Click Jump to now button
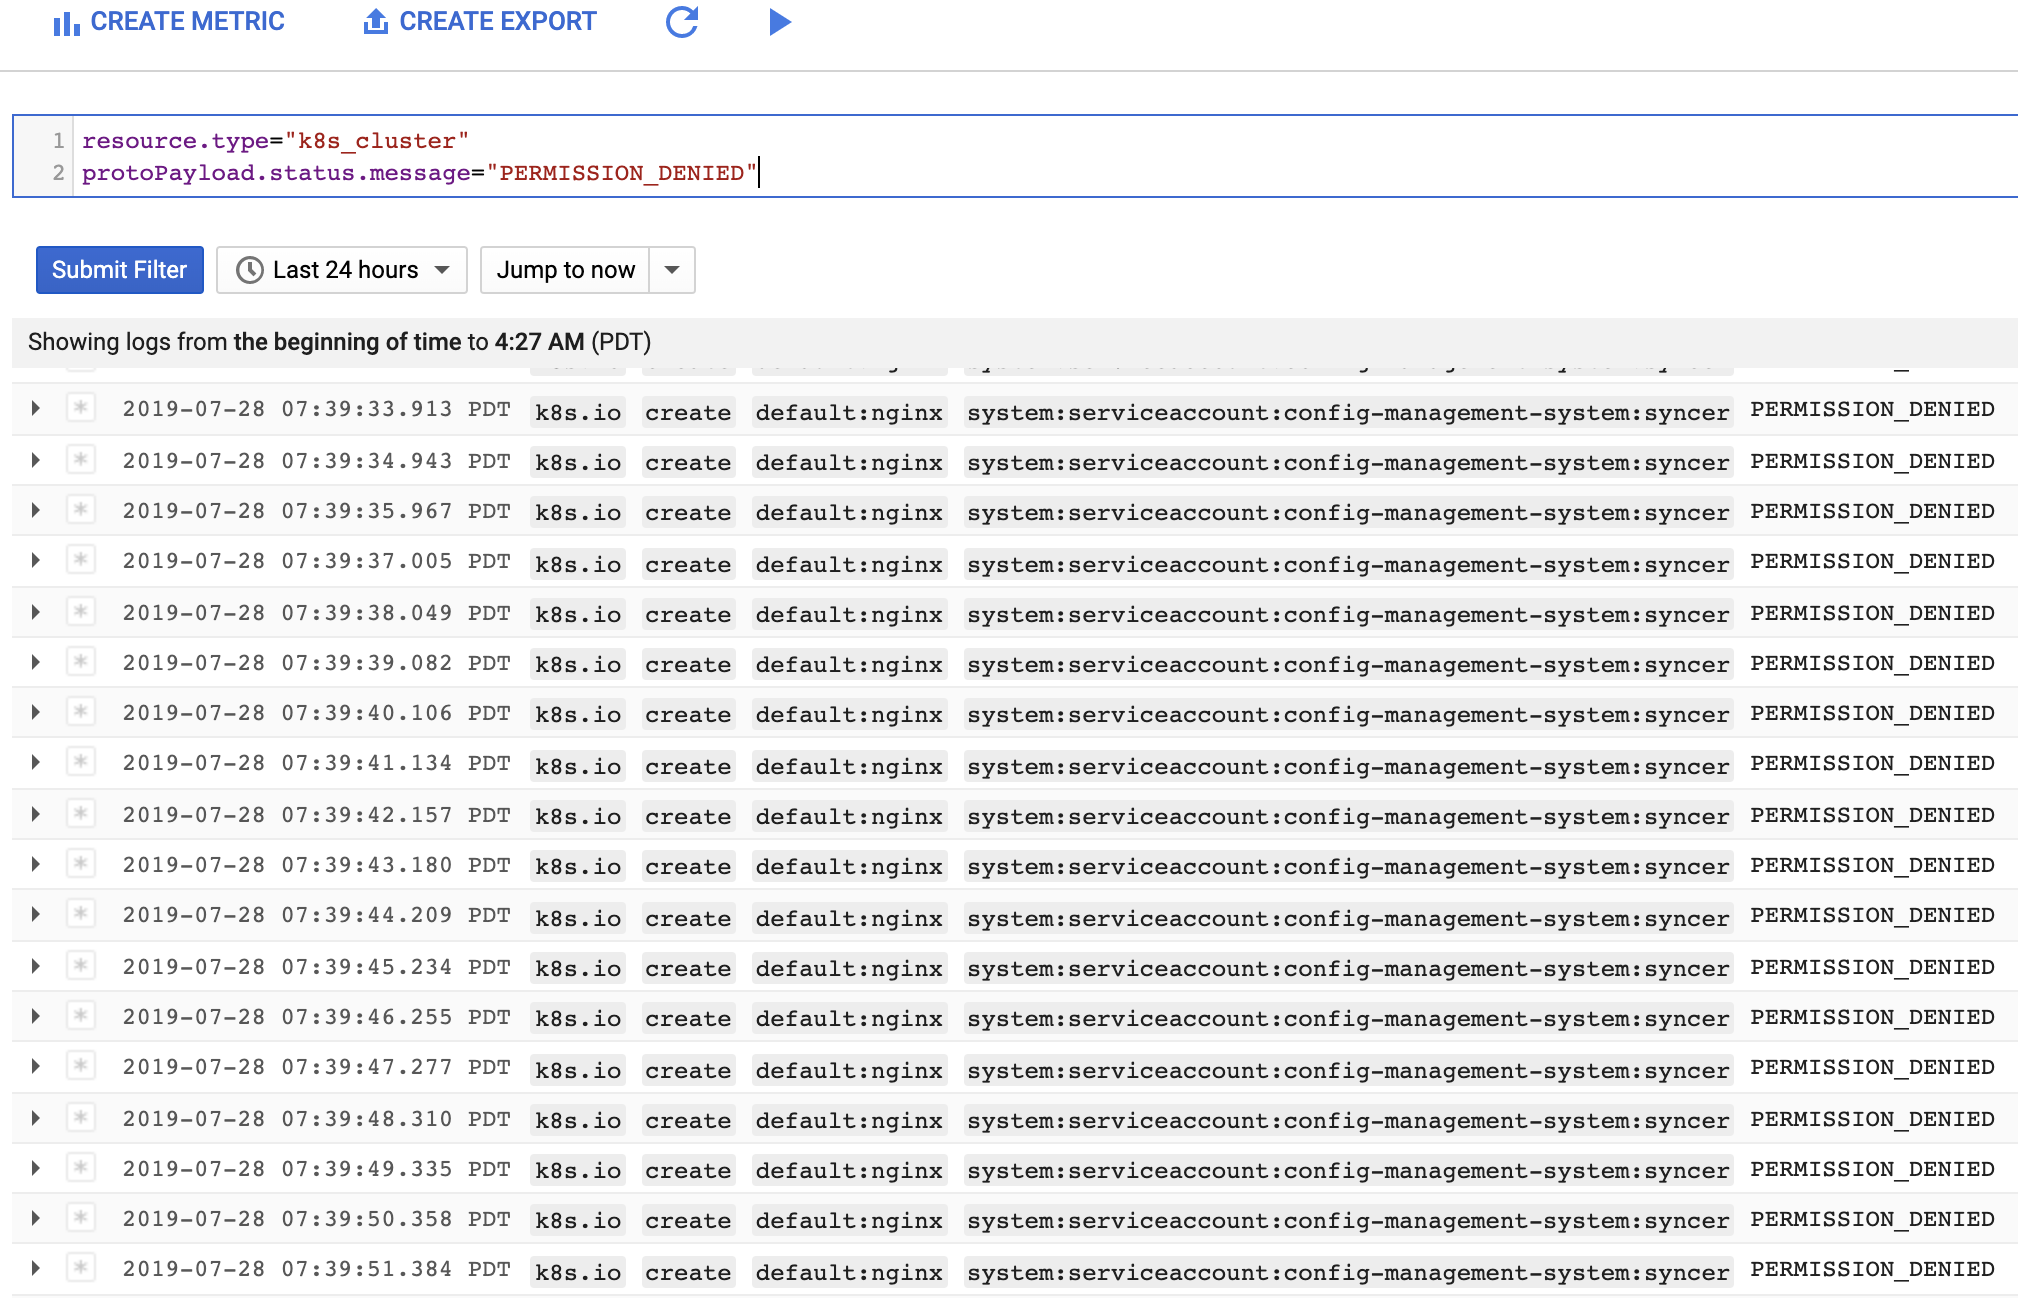 tap(565, 269)
